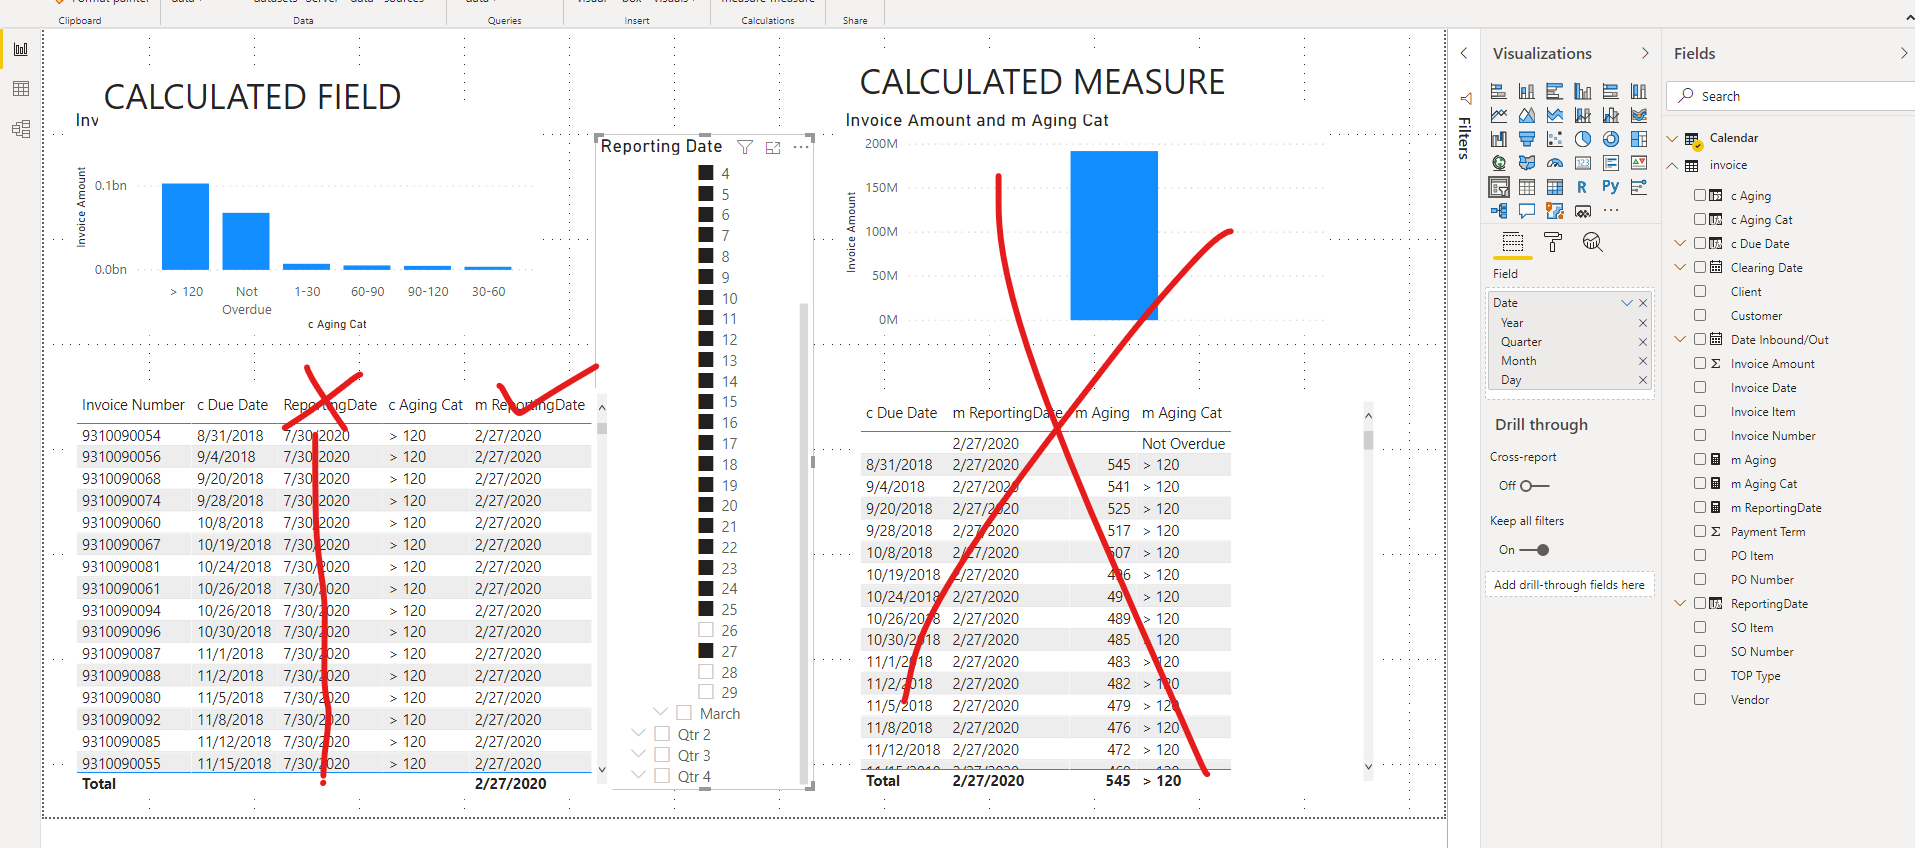Viewport: 1915px width, 848px height.
Task: Check day 28 in Reporting Date slicer
Action: point(706,672)
